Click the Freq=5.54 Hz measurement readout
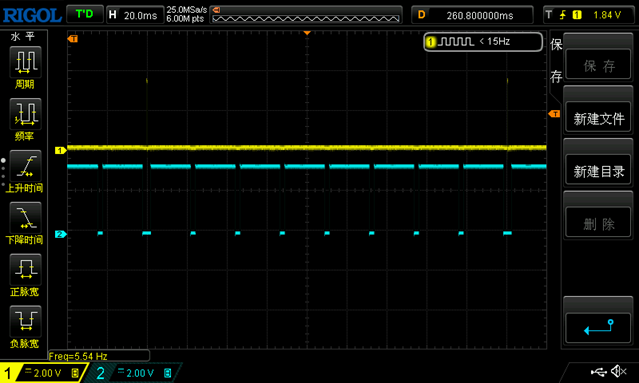Image resolution: width=639 pixels, height=383 pixels. [x=99, y=356]
